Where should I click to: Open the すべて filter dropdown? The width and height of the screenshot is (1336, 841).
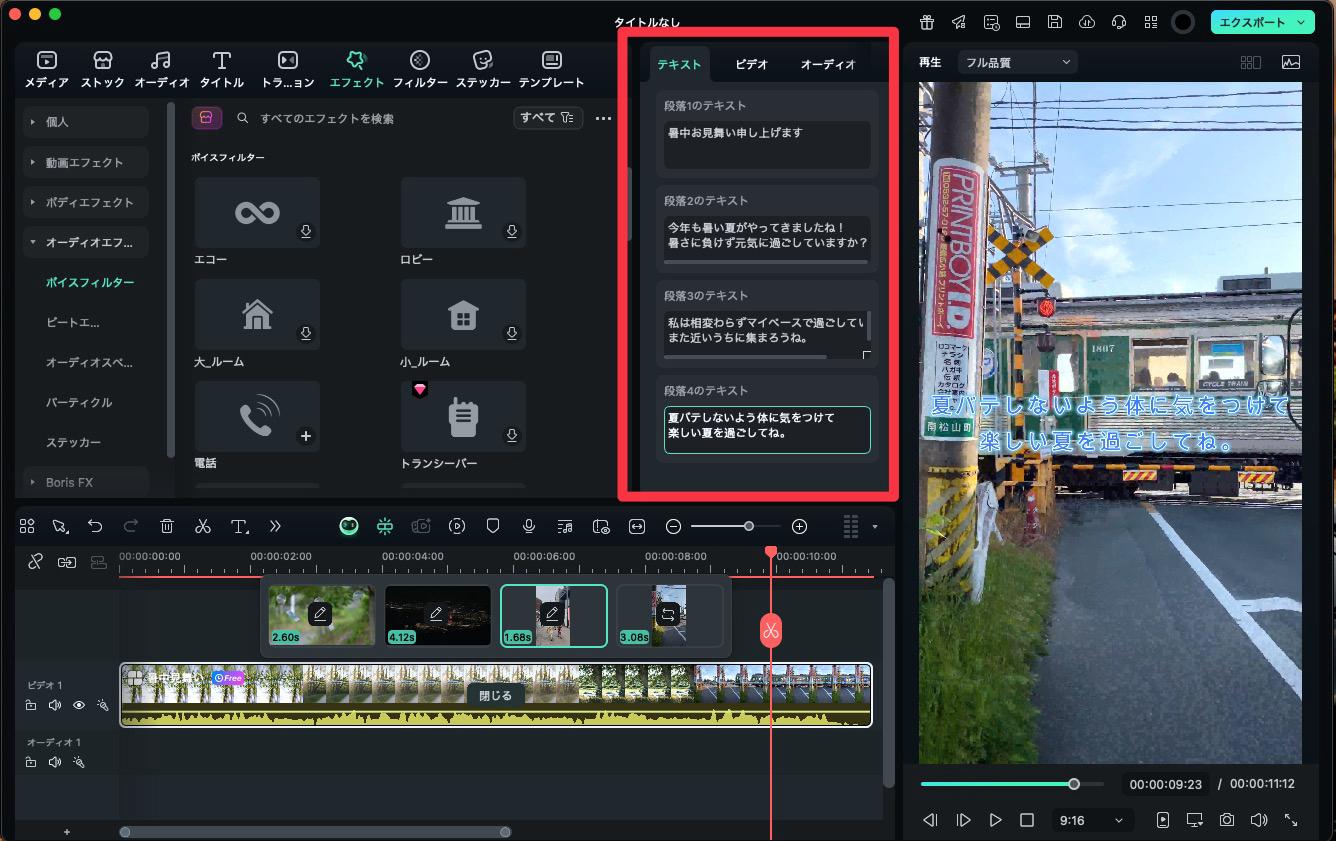[x=548, y=118]
